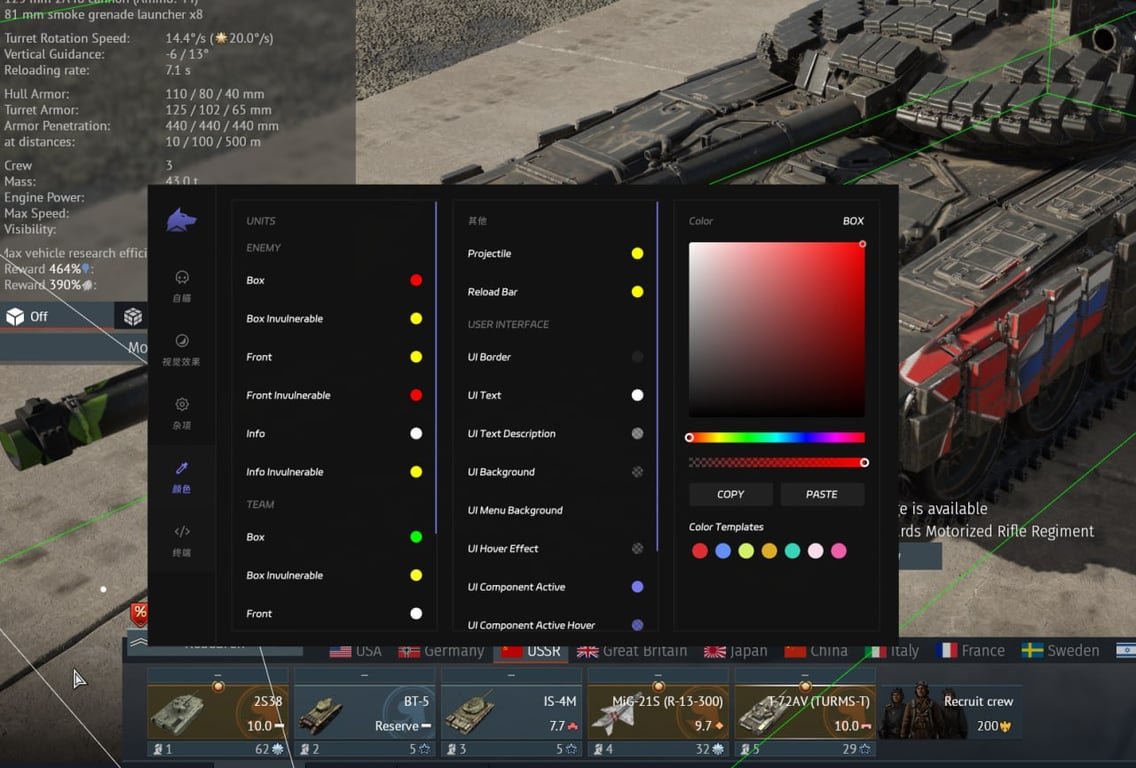Click inside the red saturation picker square
Screen dimensions: 1136x768
pyautogui.click(x=777, y=330)
